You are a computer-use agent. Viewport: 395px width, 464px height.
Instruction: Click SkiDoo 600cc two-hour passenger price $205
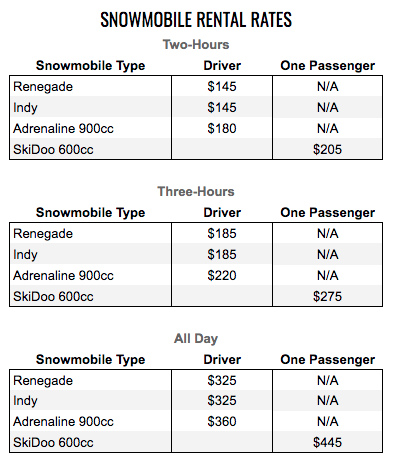pos(327,149)
